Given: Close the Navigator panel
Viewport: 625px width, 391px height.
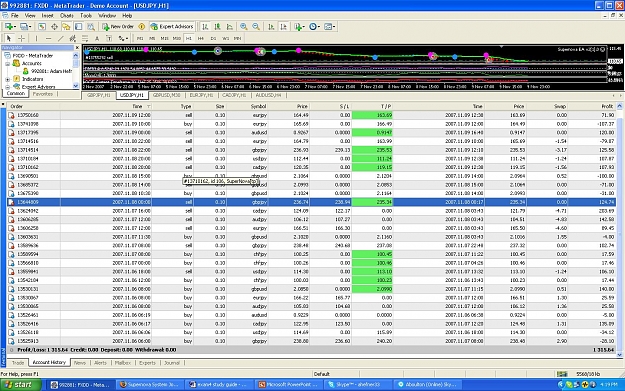Looking at the screenshot, I should coord(77,47).
